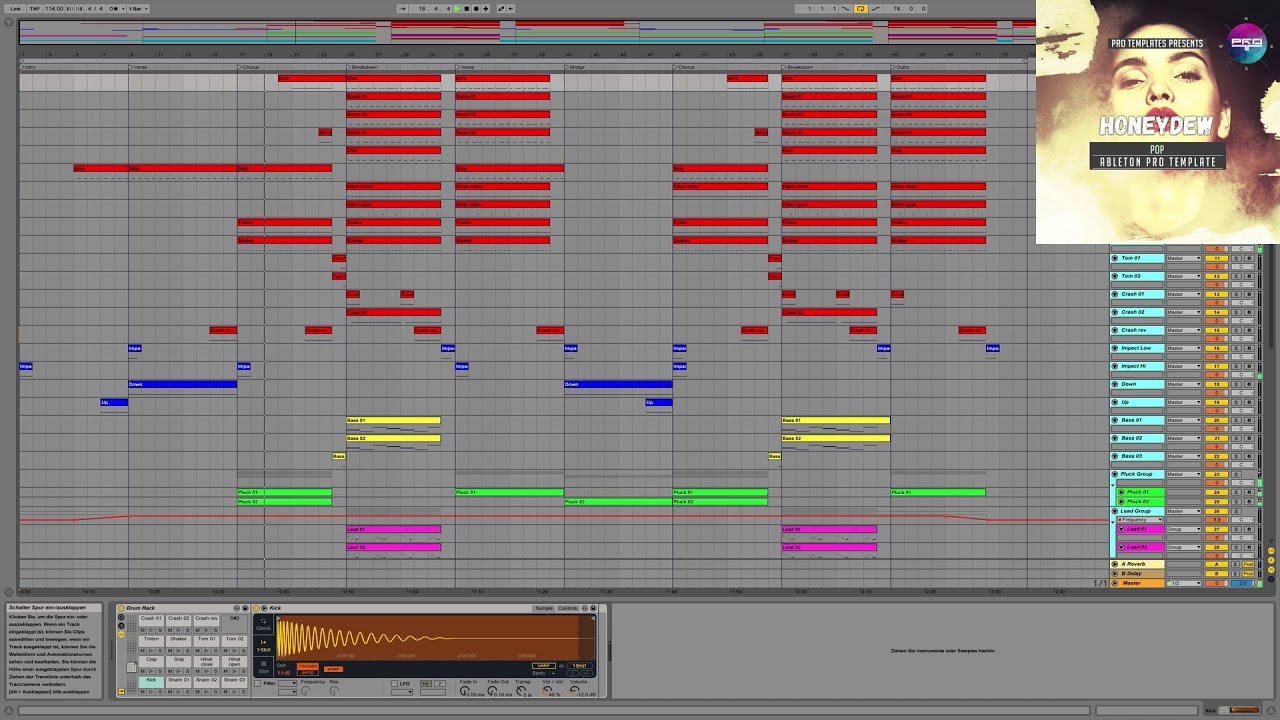Collapse the Tom 01 track with its fold arrow
This screenshot has width=1280, height=720.
pos(1115,258)
